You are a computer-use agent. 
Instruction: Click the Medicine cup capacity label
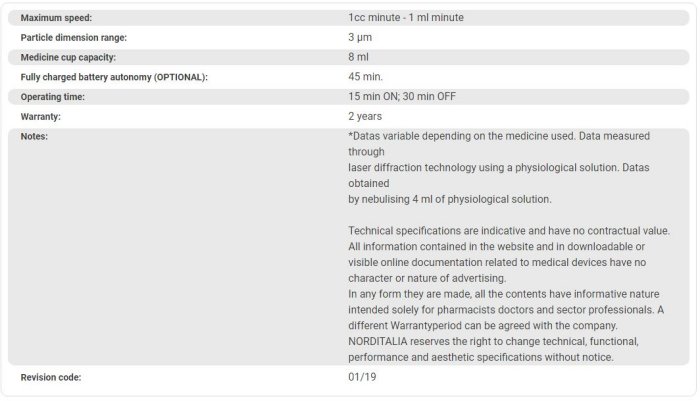pos(68,57)
